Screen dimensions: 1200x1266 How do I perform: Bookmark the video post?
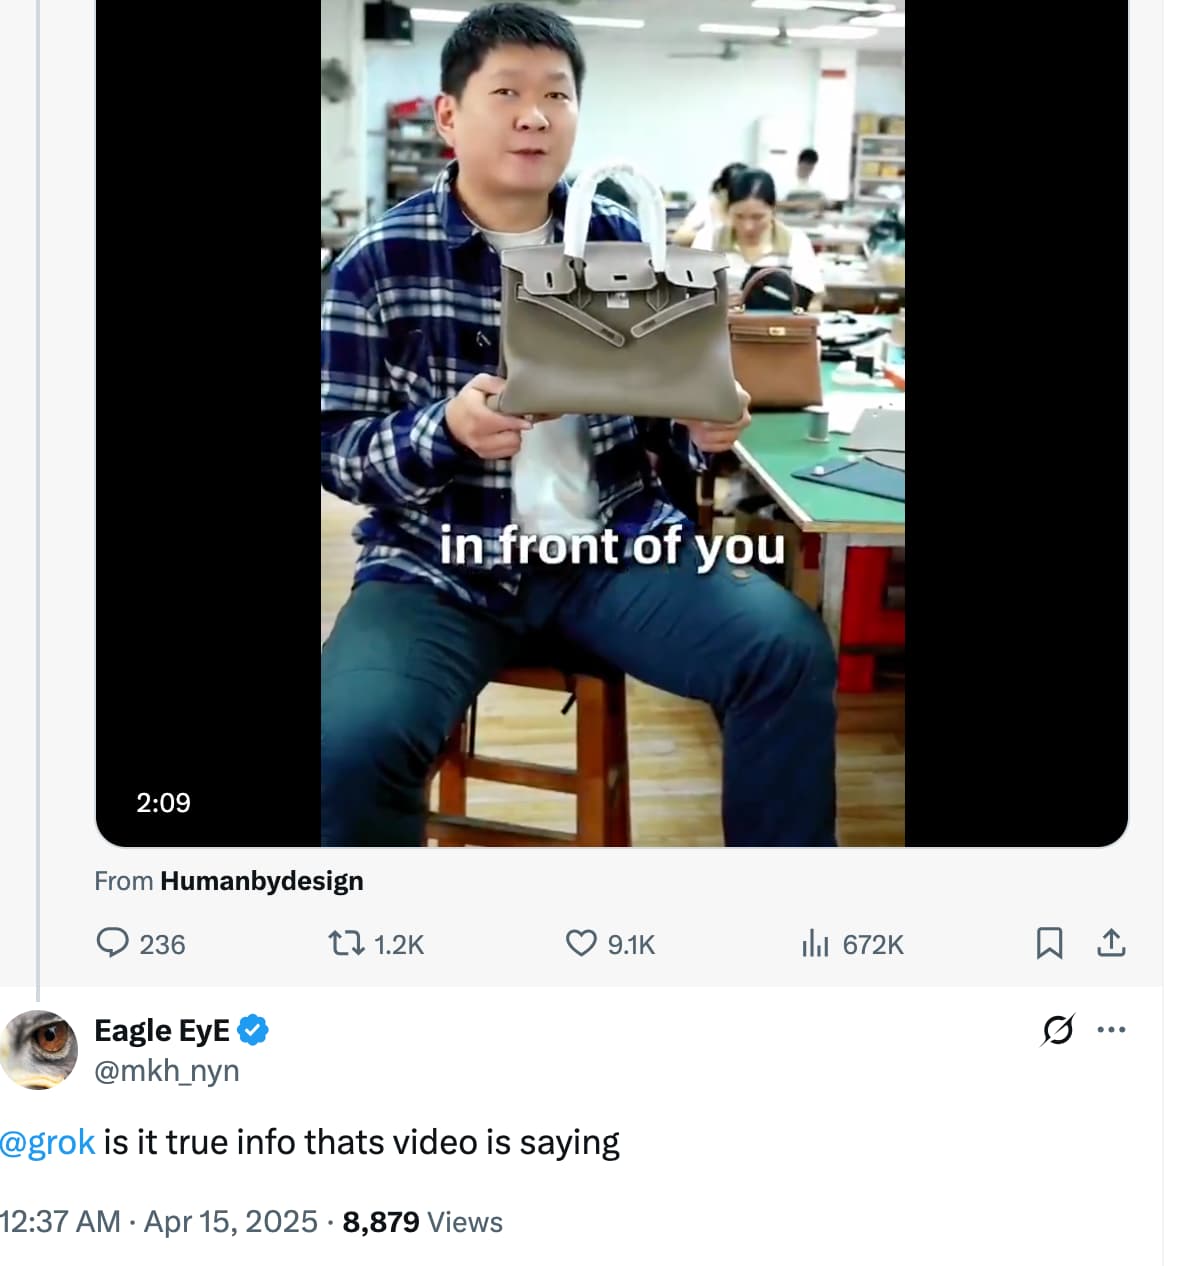1049,943
